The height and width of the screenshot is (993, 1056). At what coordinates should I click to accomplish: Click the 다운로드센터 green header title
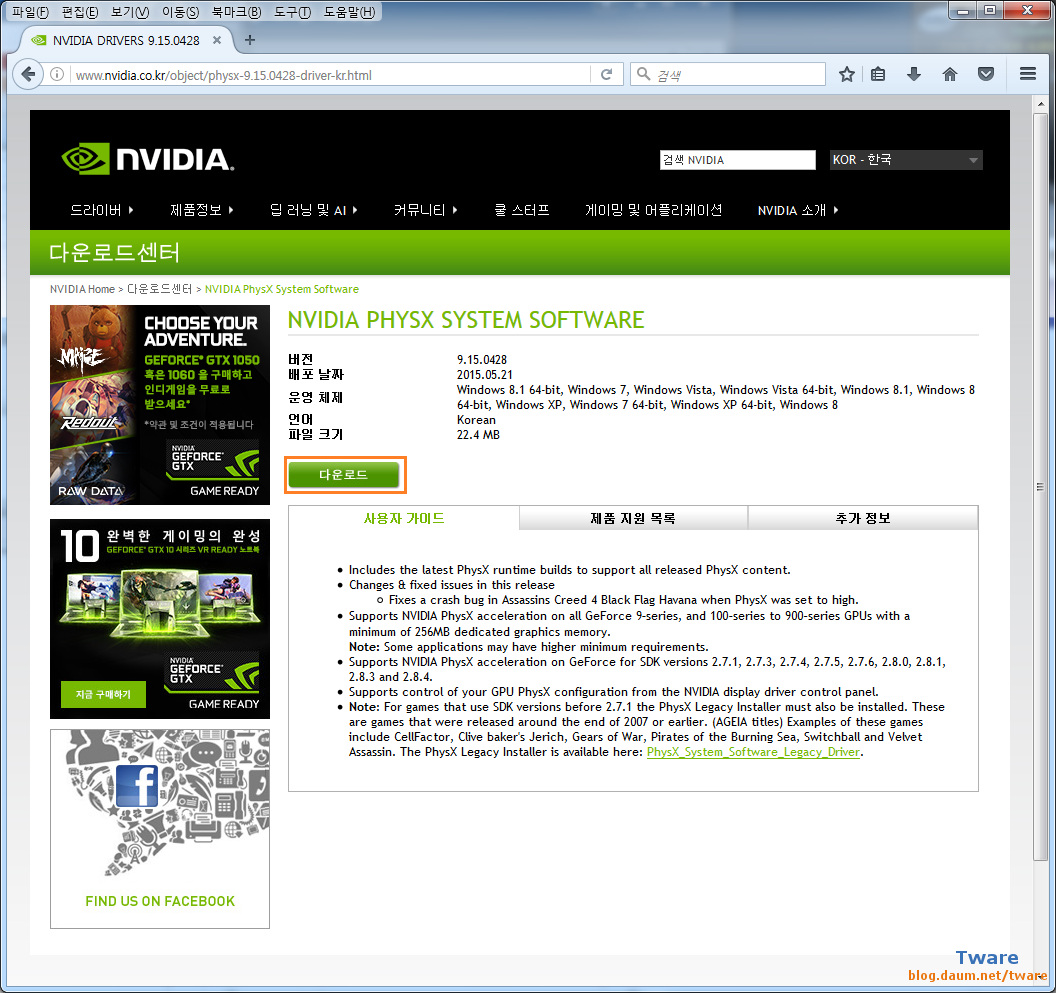[114, 253]
